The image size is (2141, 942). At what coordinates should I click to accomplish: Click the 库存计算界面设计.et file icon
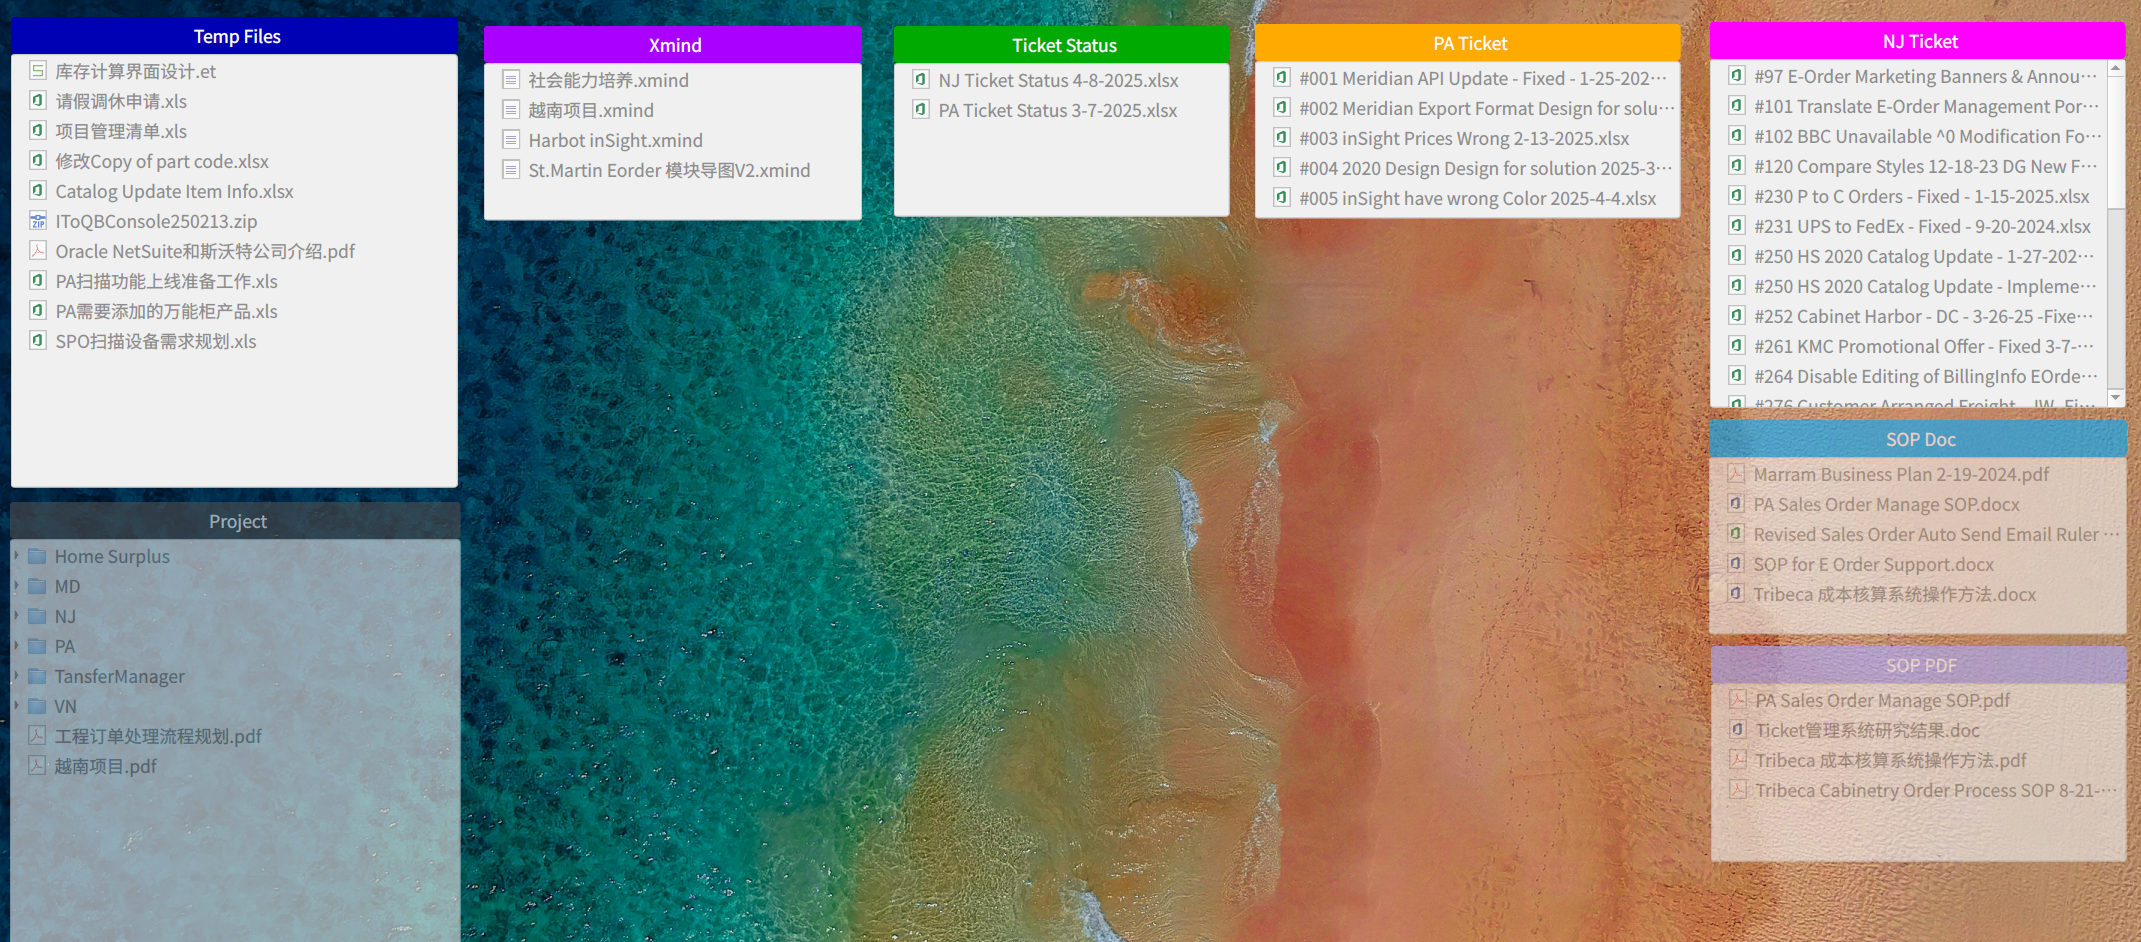point(38,71)
